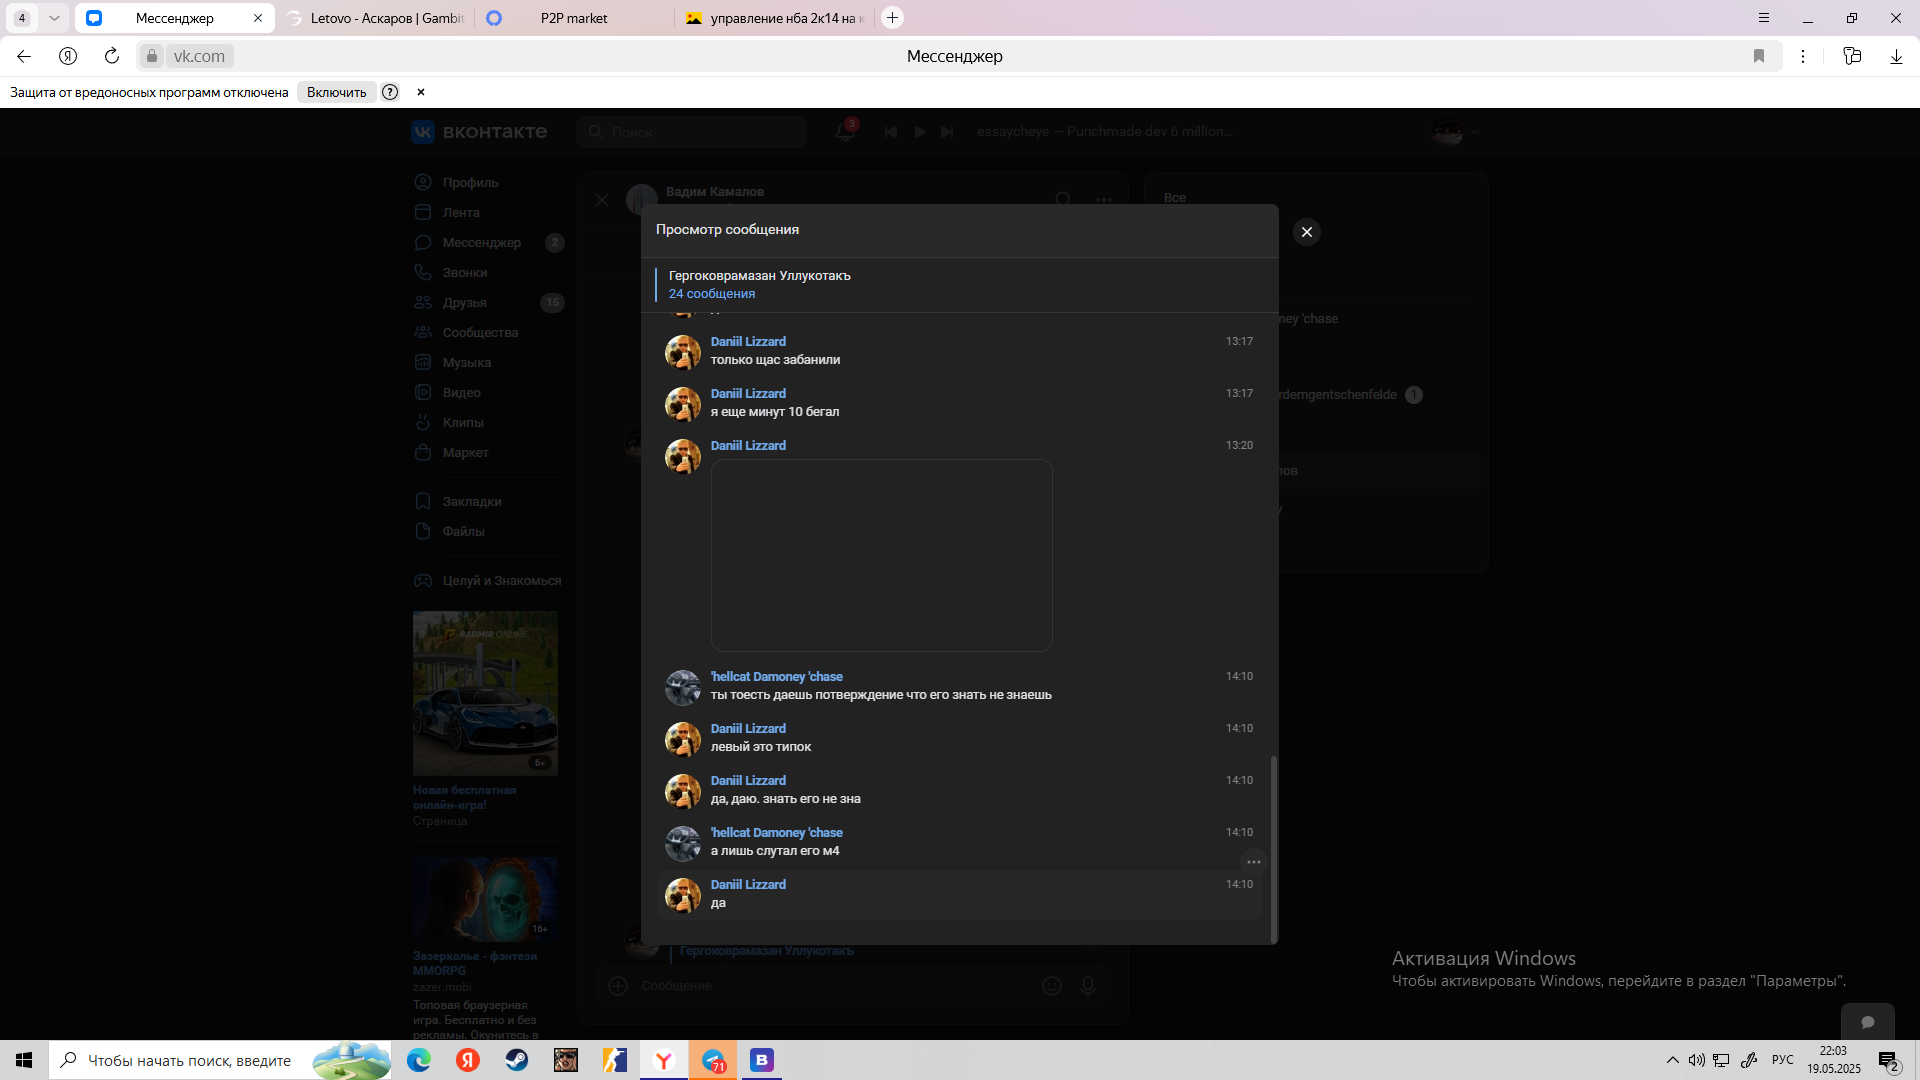The image size is (1920, 1080).
Task: Show hidden system tray icons
Action: point(1672,1060)
